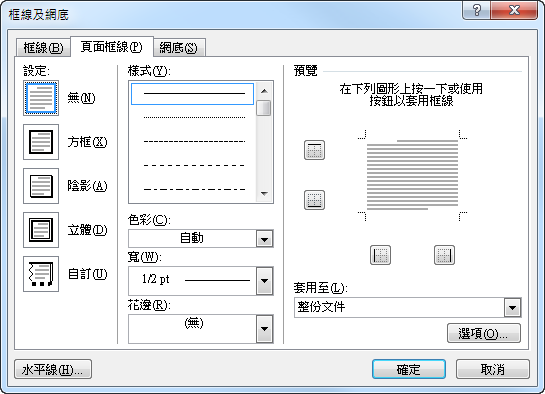
Task: Confirm with the 確定 button
Action: pos(409,369)
